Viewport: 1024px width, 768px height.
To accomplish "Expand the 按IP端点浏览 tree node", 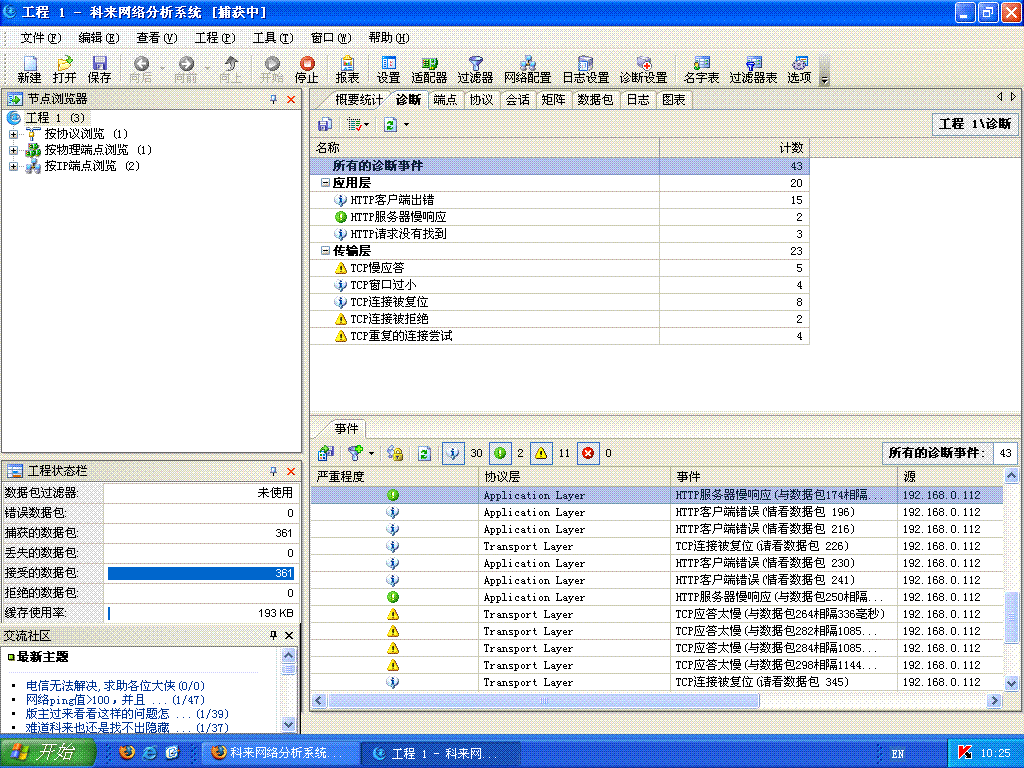I will (14, 166).
